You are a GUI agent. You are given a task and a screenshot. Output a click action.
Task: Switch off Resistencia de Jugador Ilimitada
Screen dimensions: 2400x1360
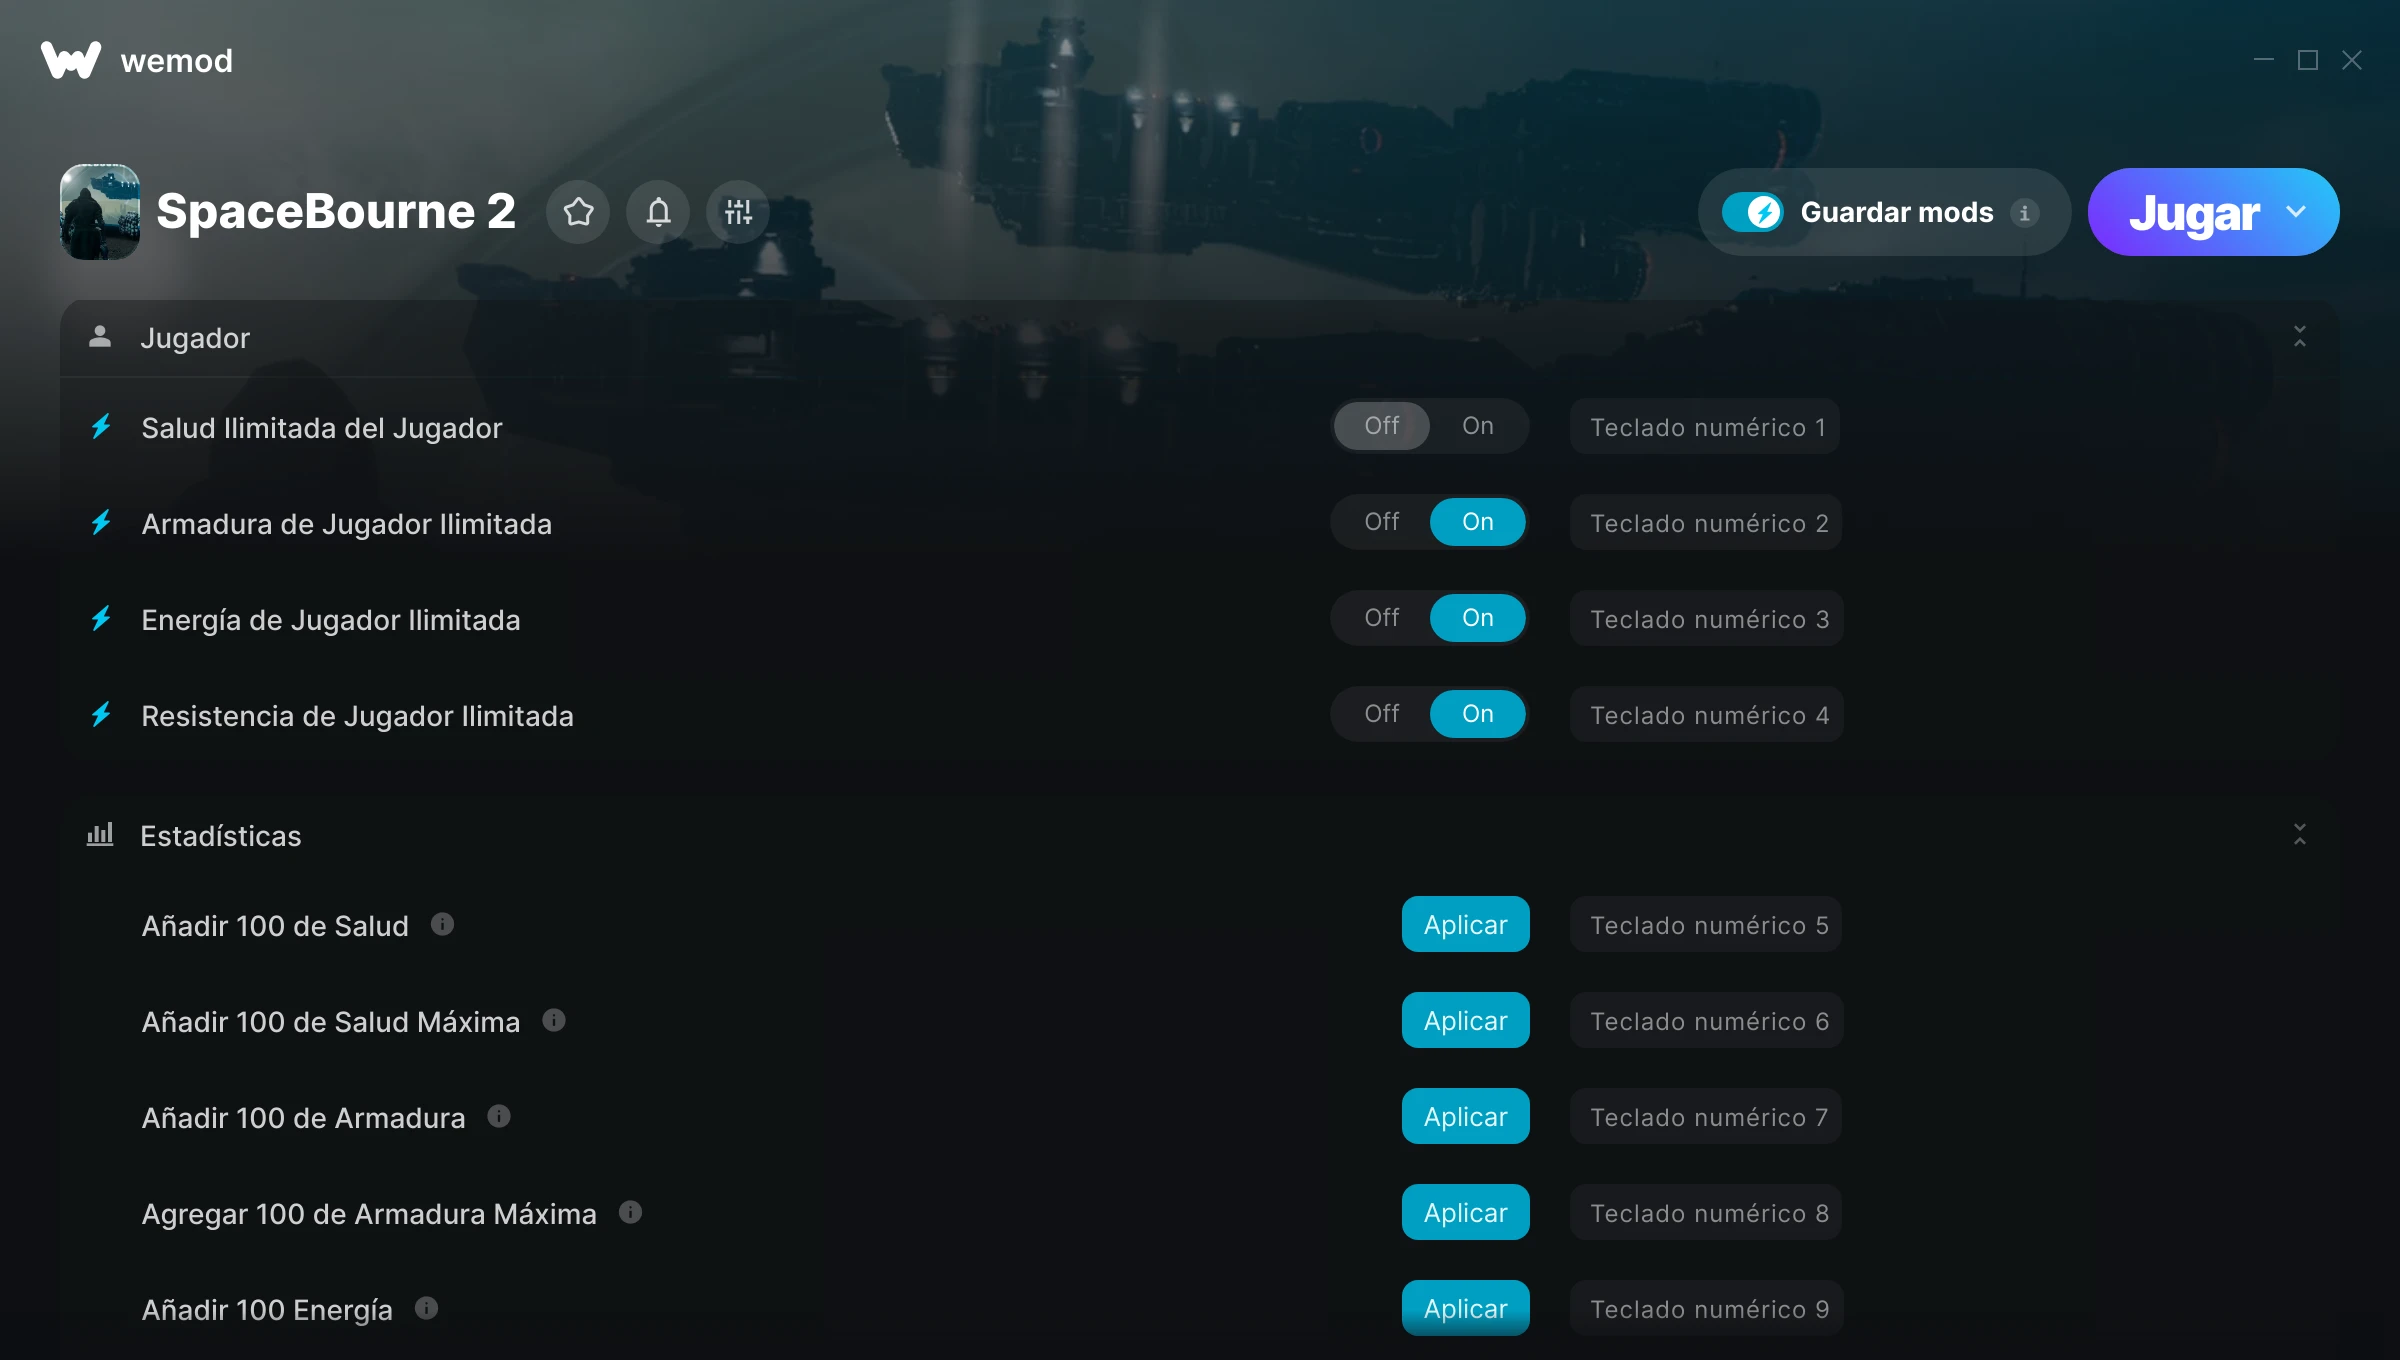point(1382,714)
